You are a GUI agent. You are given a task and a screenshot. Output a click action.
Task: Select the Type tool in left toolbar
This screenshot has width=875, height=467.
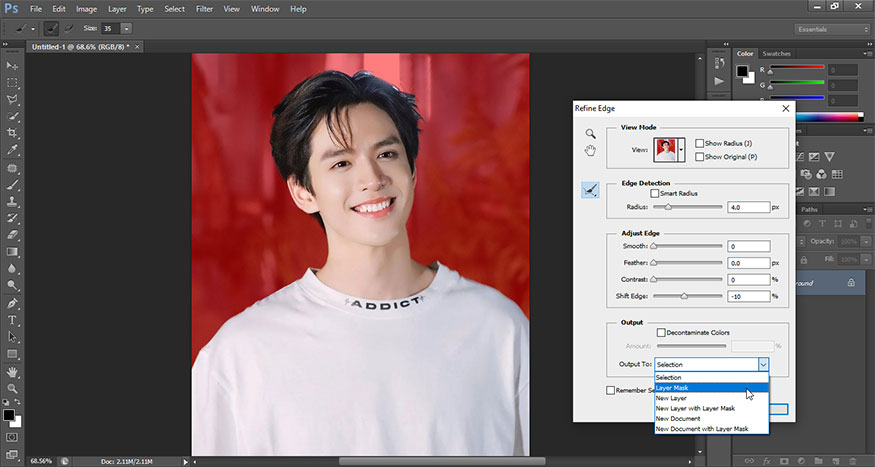(x=12, y=320)
